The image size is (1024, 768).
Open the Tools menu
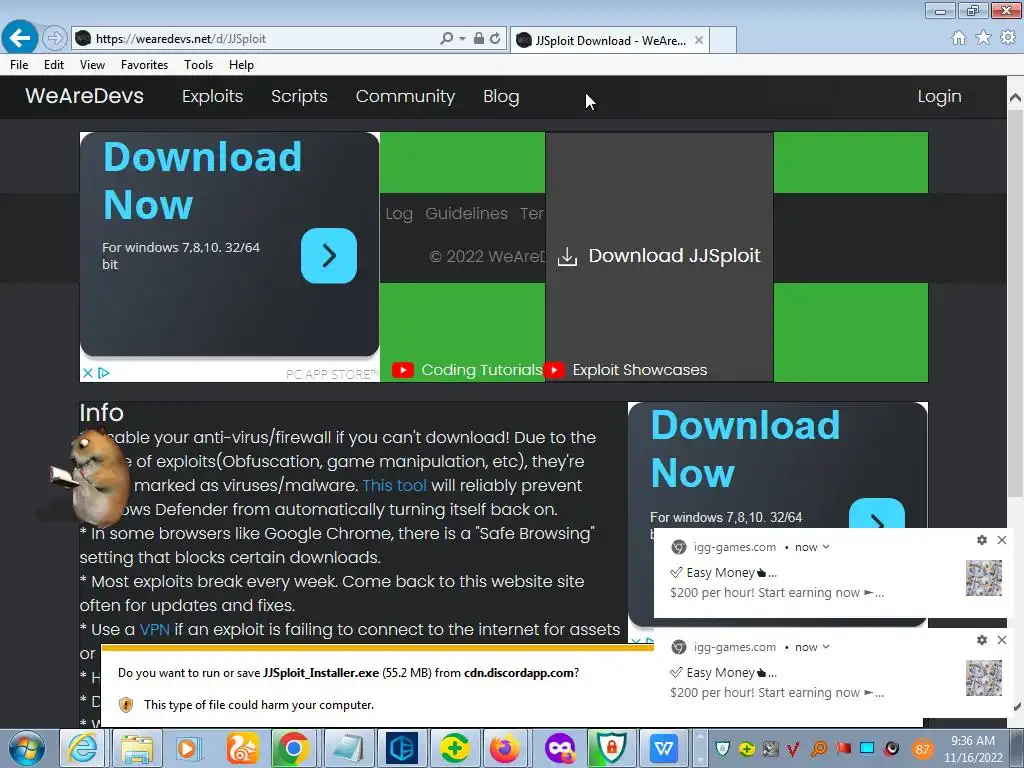(x=199, y=65)
